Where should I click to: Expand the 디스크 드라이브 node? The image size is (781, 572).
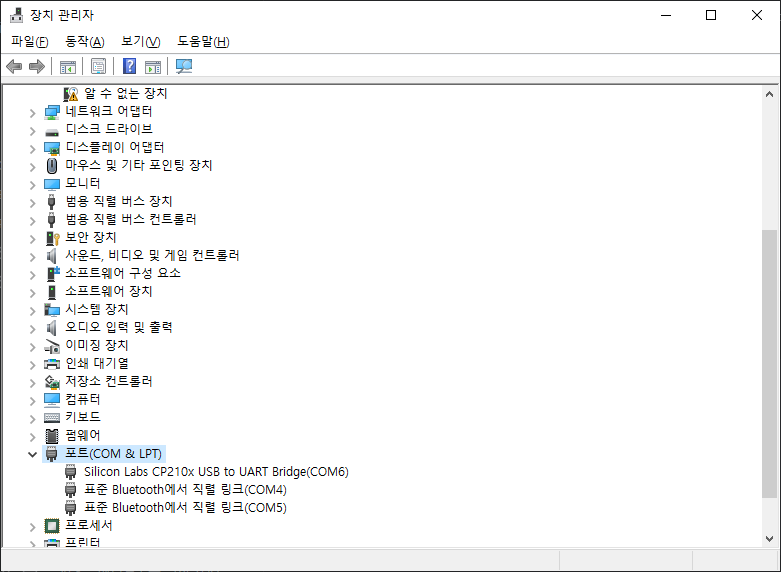32,131
